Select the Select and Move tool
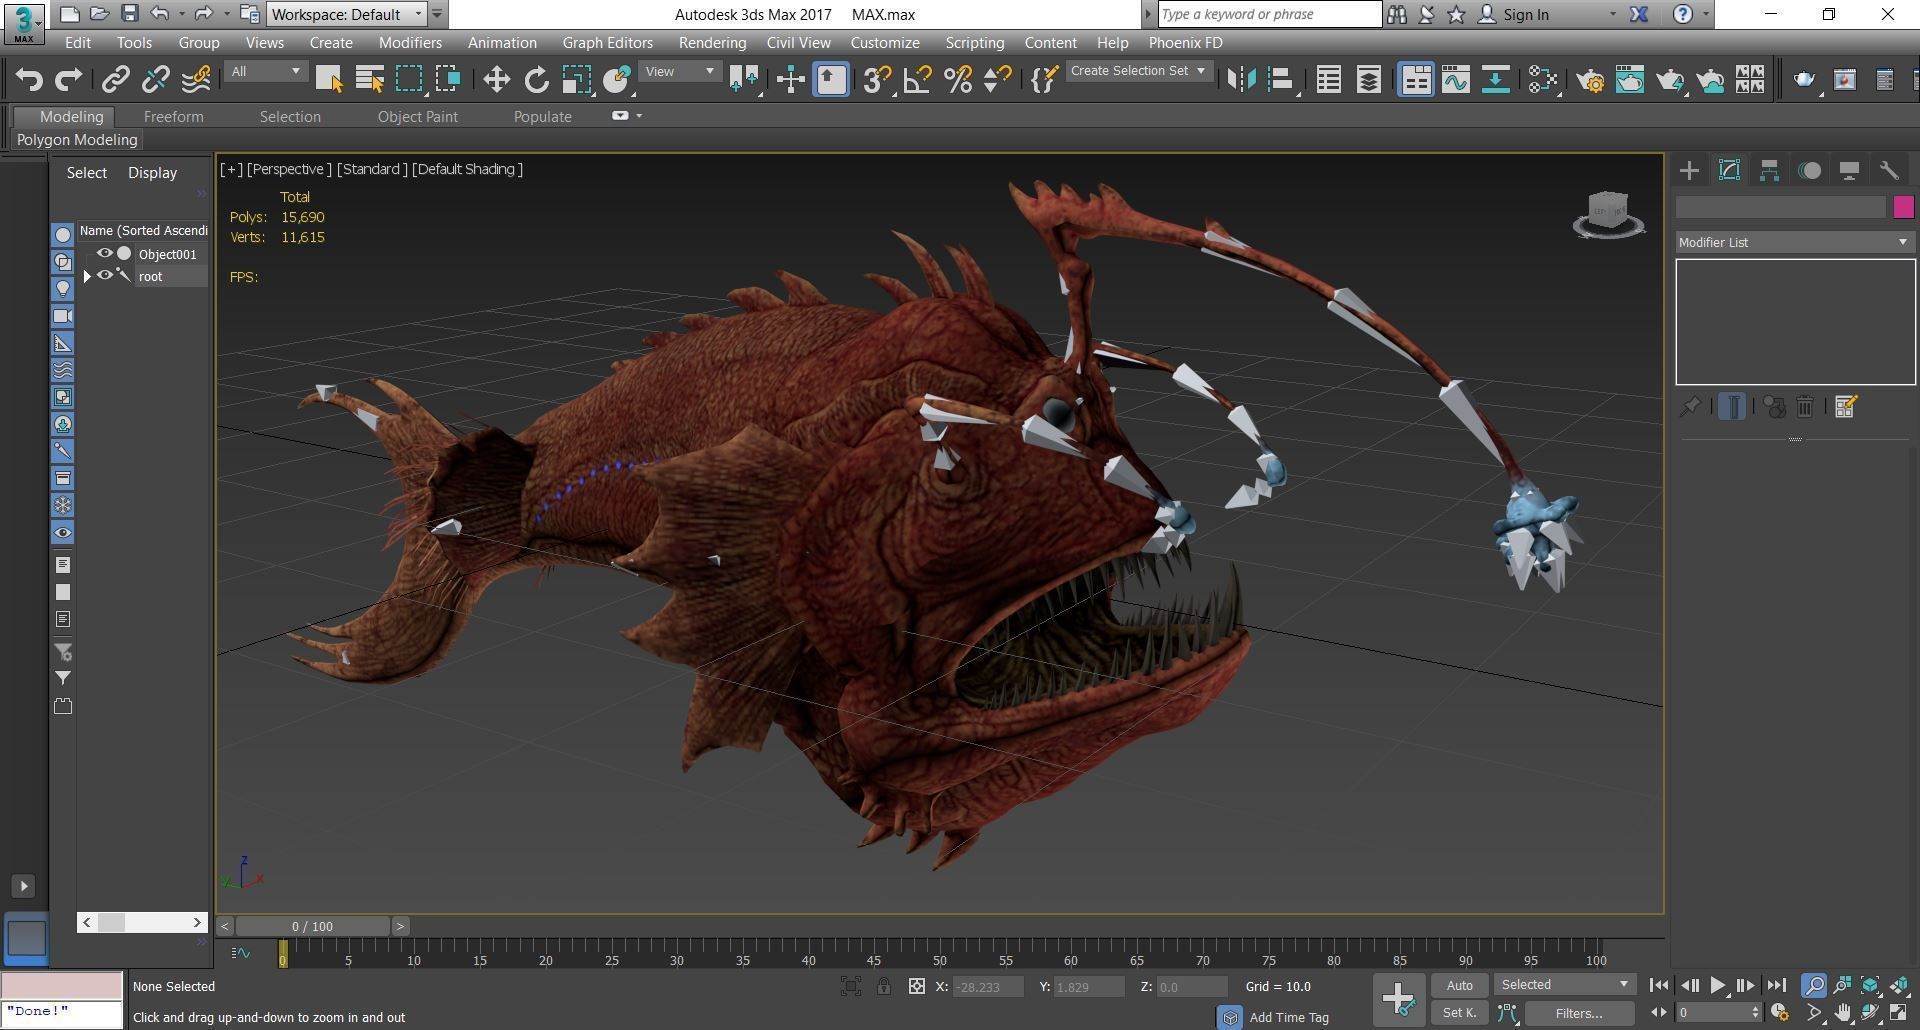The height and width of the screenshot is (1030, 1920). coord(497,80)
